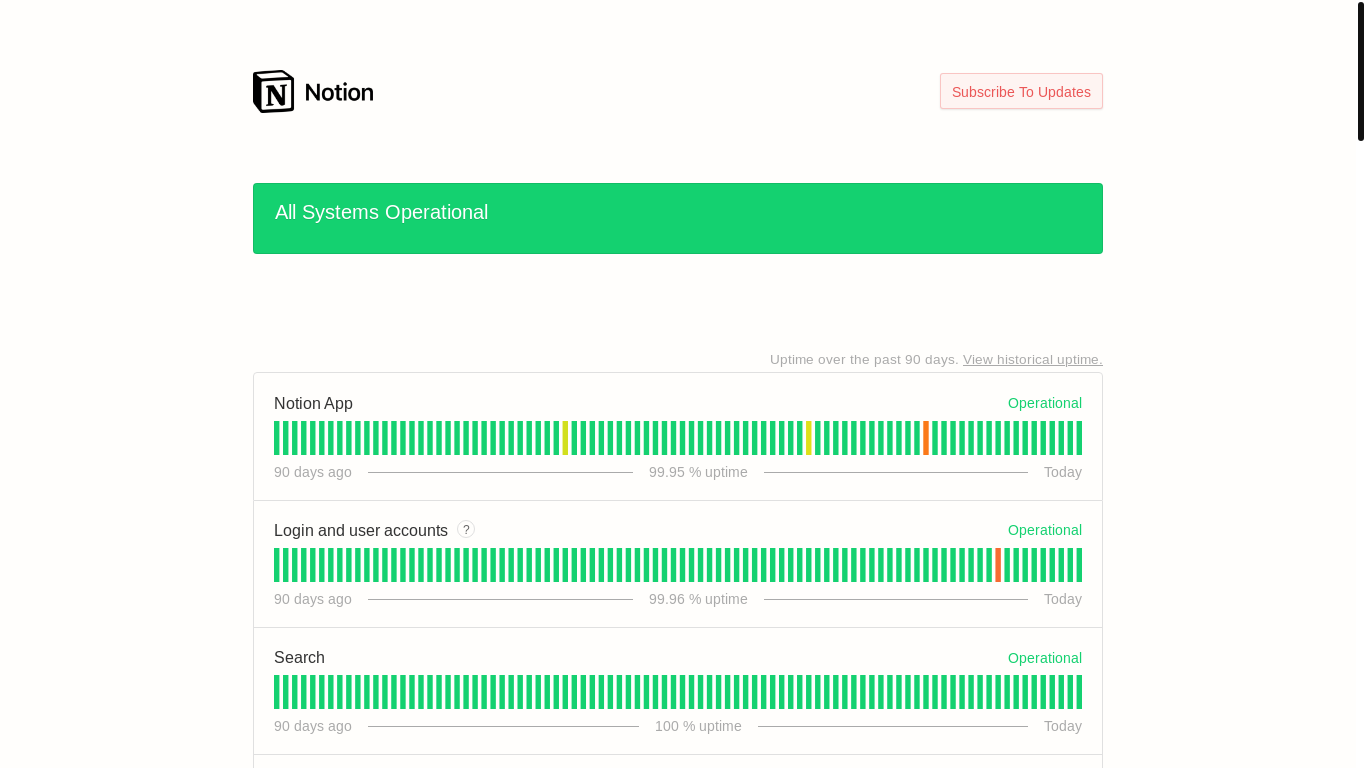Click the first green bar in Notion App row
The width and height of the screenshot is (1366, 768).
point(277,438)
